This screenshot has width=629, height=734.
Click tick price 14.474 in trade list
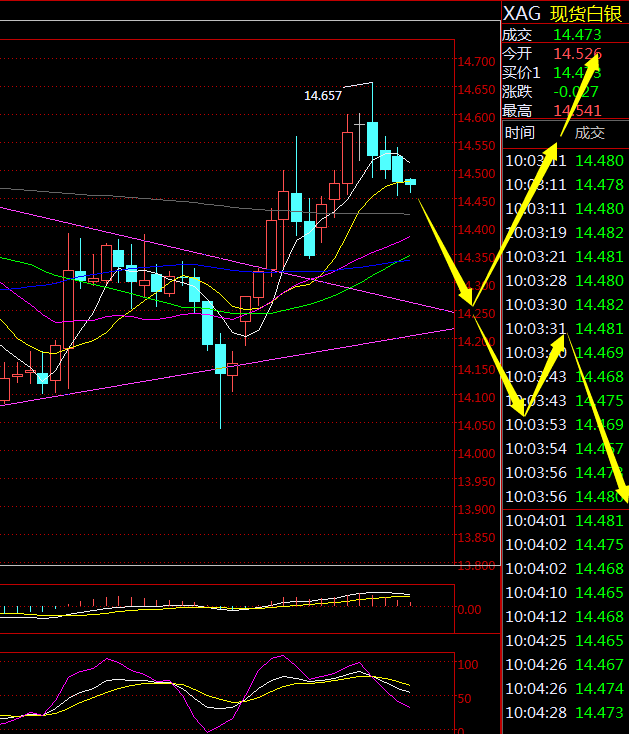point(600,689)
